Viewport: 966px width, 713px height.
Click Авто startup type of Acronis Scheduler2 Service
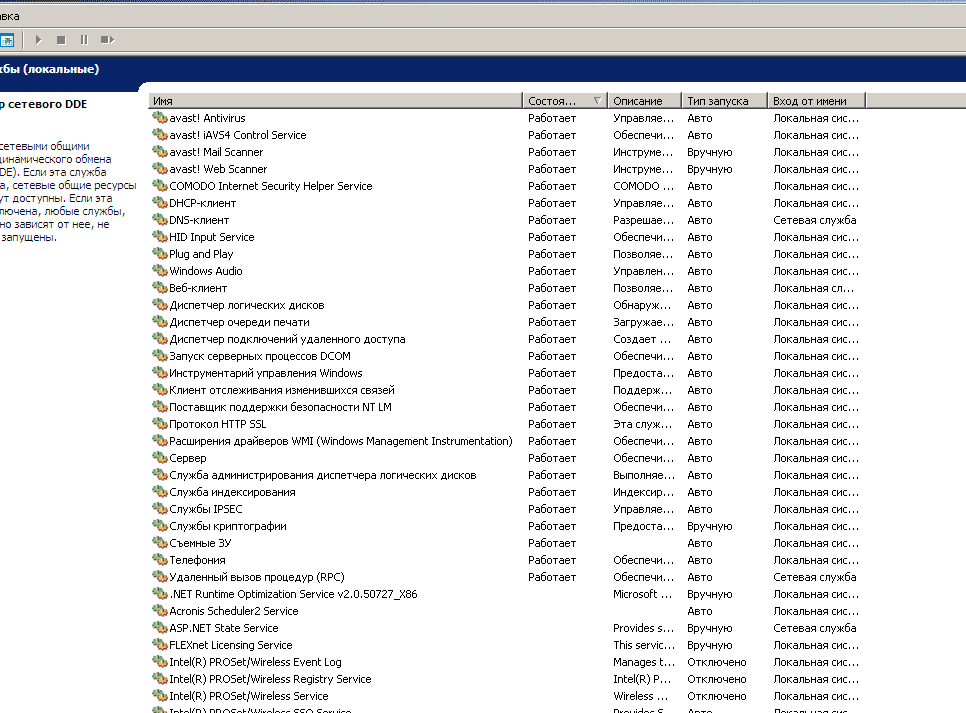pyautogui.click(x=700, y=611)
